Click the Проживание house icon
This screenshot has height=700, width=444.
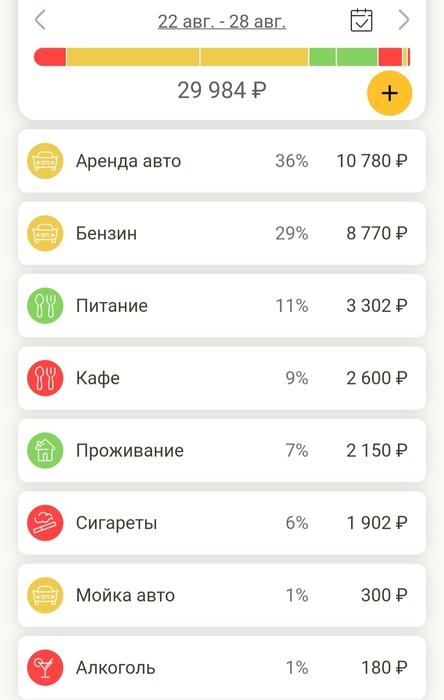45,450
